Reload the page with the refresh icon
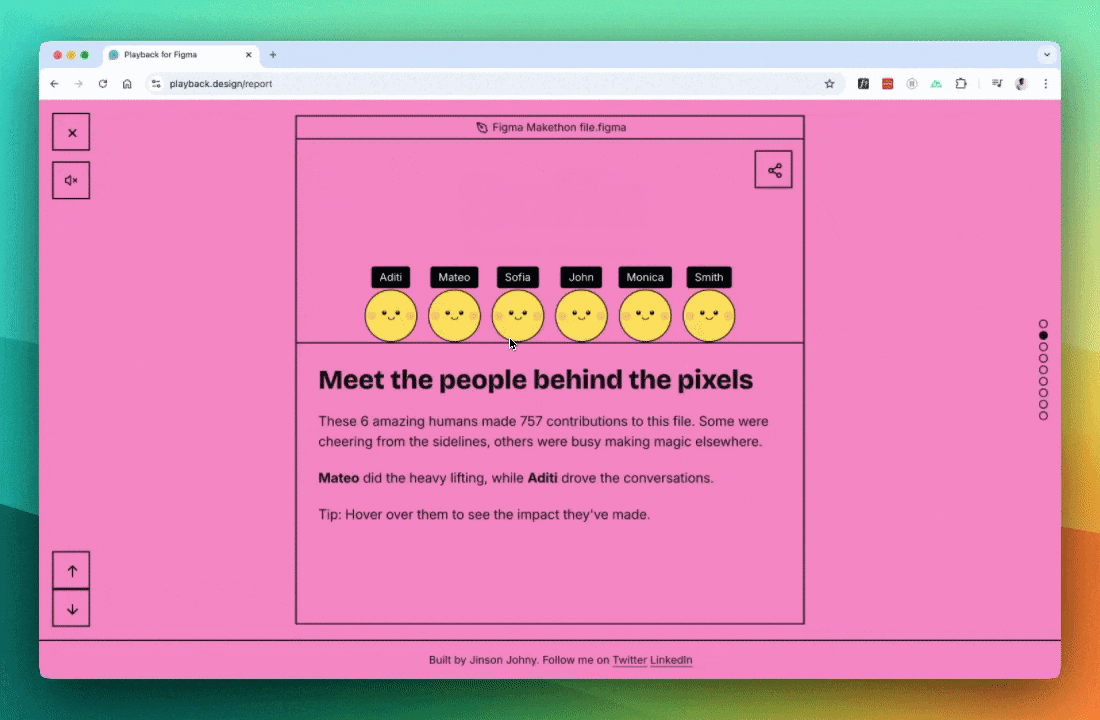 [103, 84]
